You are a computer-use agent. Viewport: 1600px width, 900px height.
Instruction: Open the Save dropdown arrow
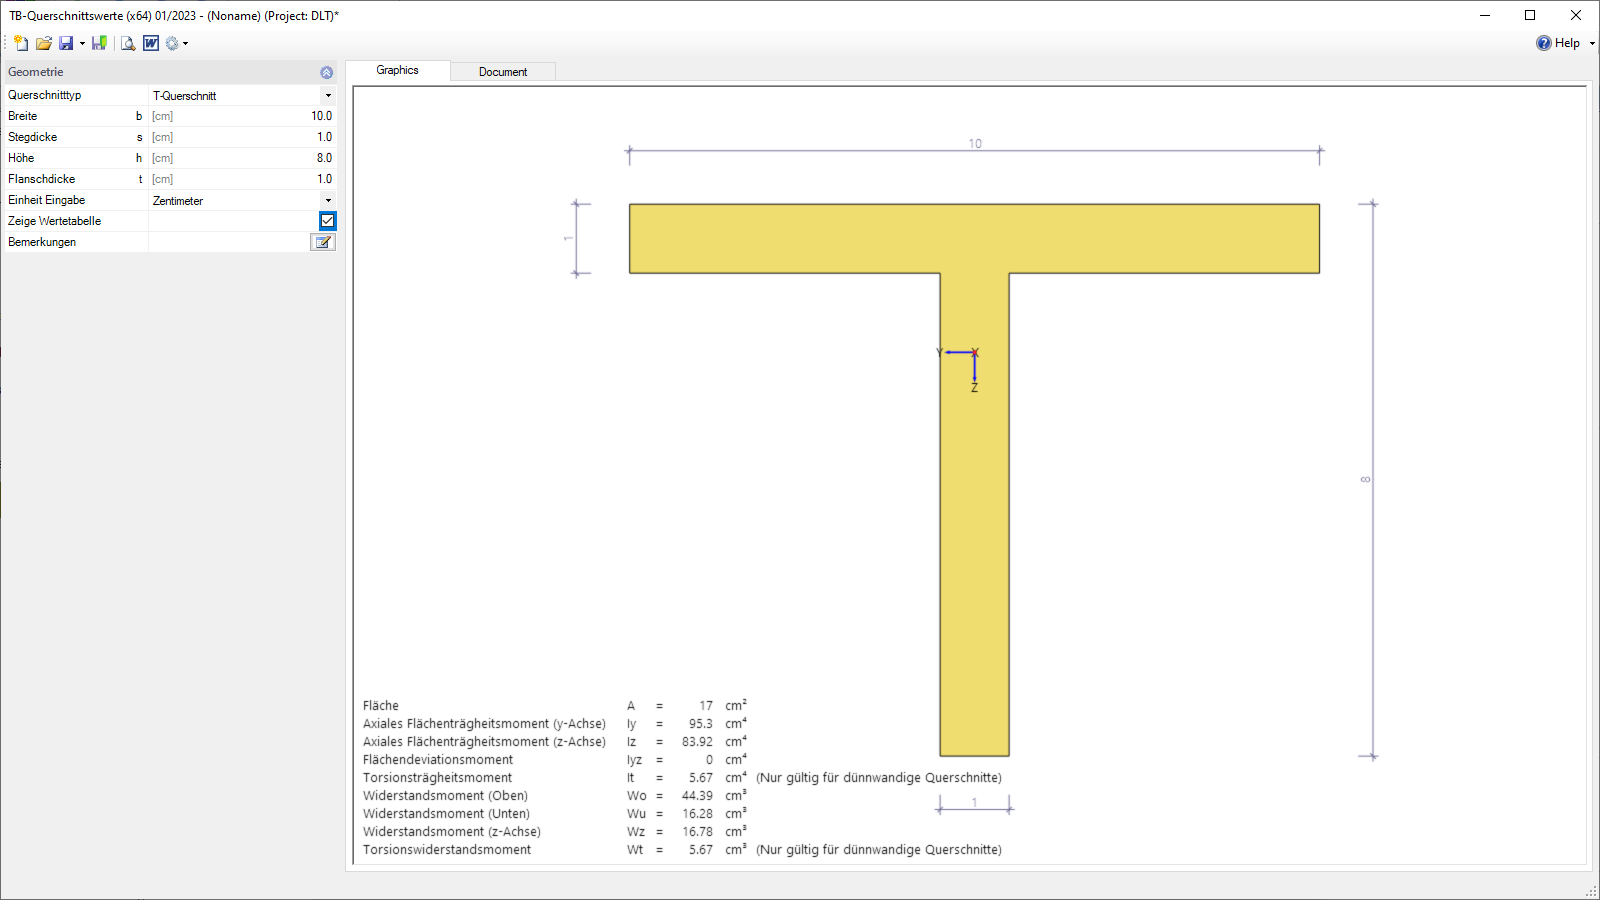click(x=82, y=43)
